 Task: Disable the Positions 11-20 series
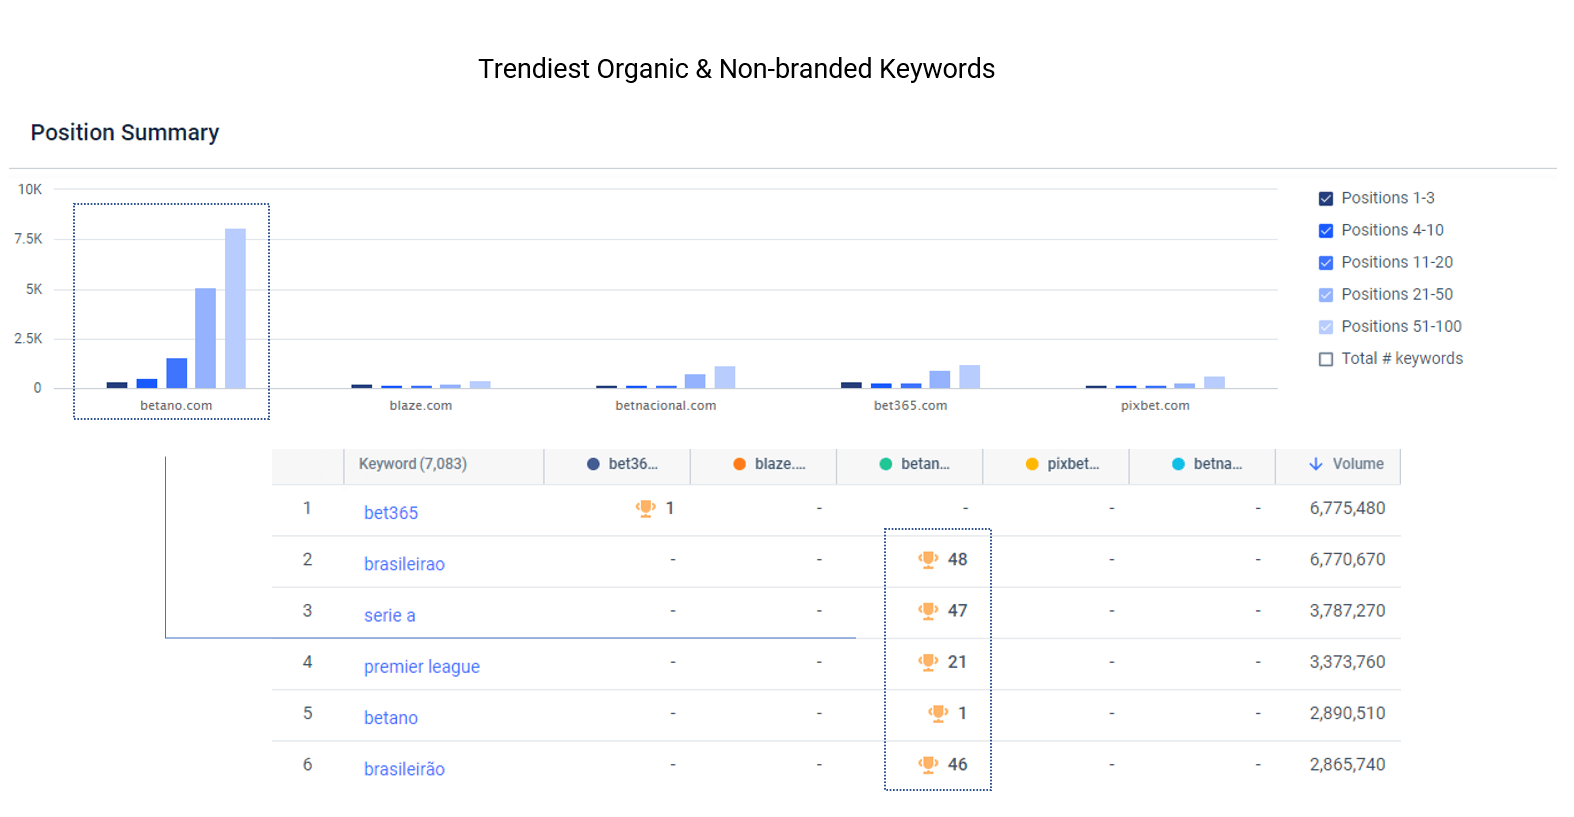pos(1326,263)
